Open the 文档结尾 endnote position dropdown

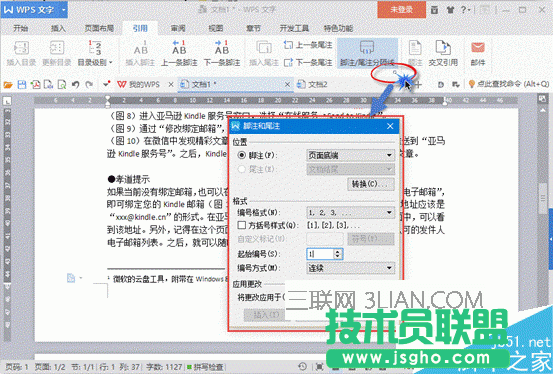click(351, 169)
